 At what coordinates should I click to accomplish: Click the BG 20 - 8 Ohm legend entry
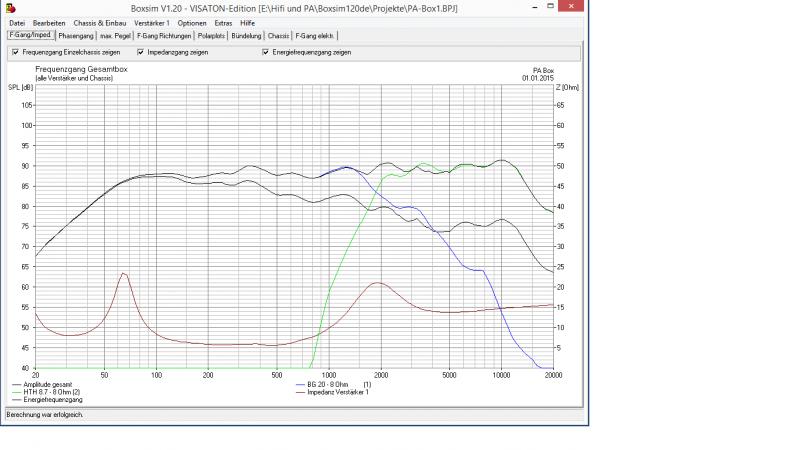coord(333,385)
